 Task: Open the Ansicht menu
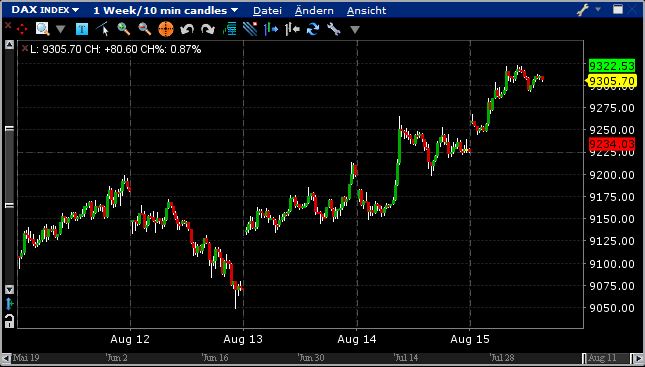coord(366,10)
